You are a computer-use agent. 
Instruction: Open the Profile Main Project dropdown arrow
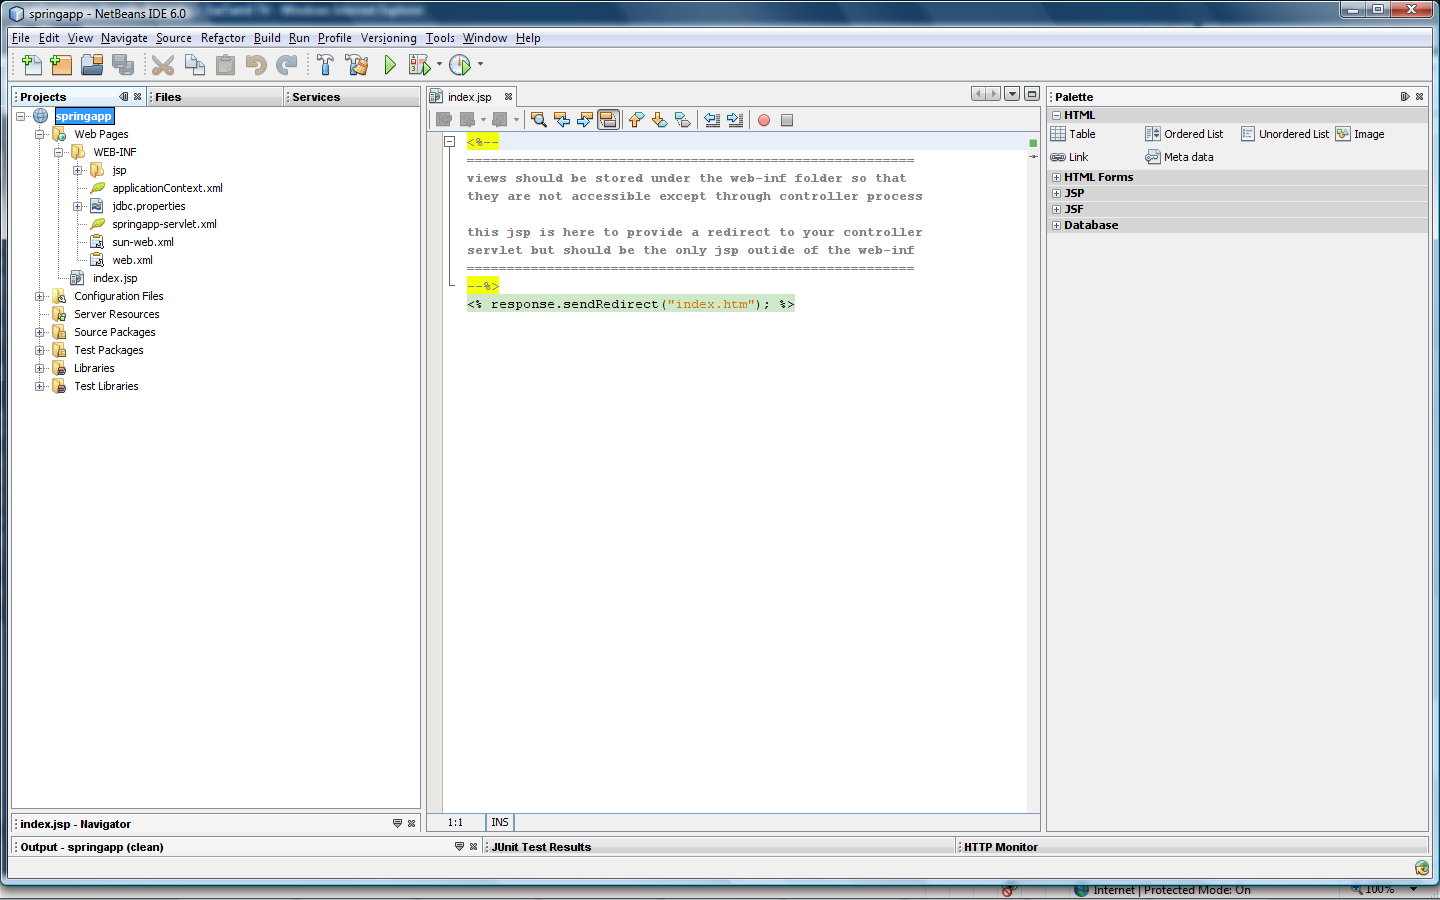click(x=480, y=65)
